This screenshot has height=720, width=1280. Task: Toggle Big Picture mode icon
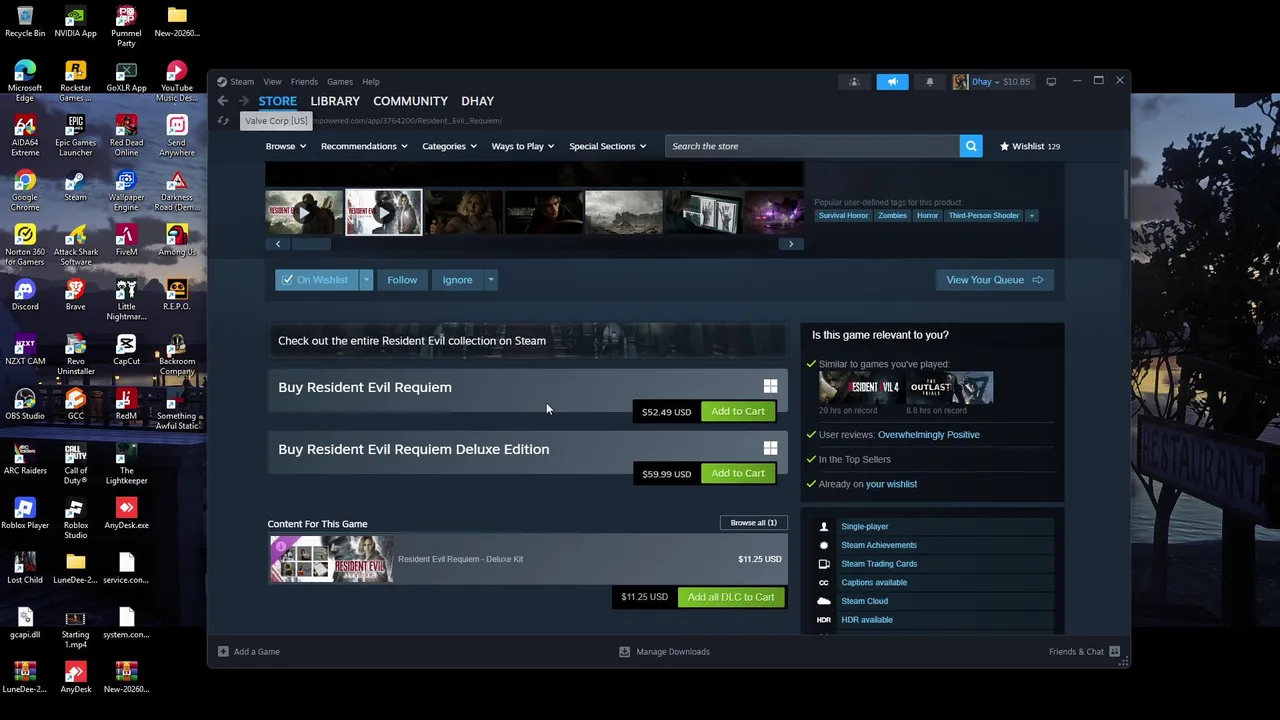click(x=1051, y=82)
